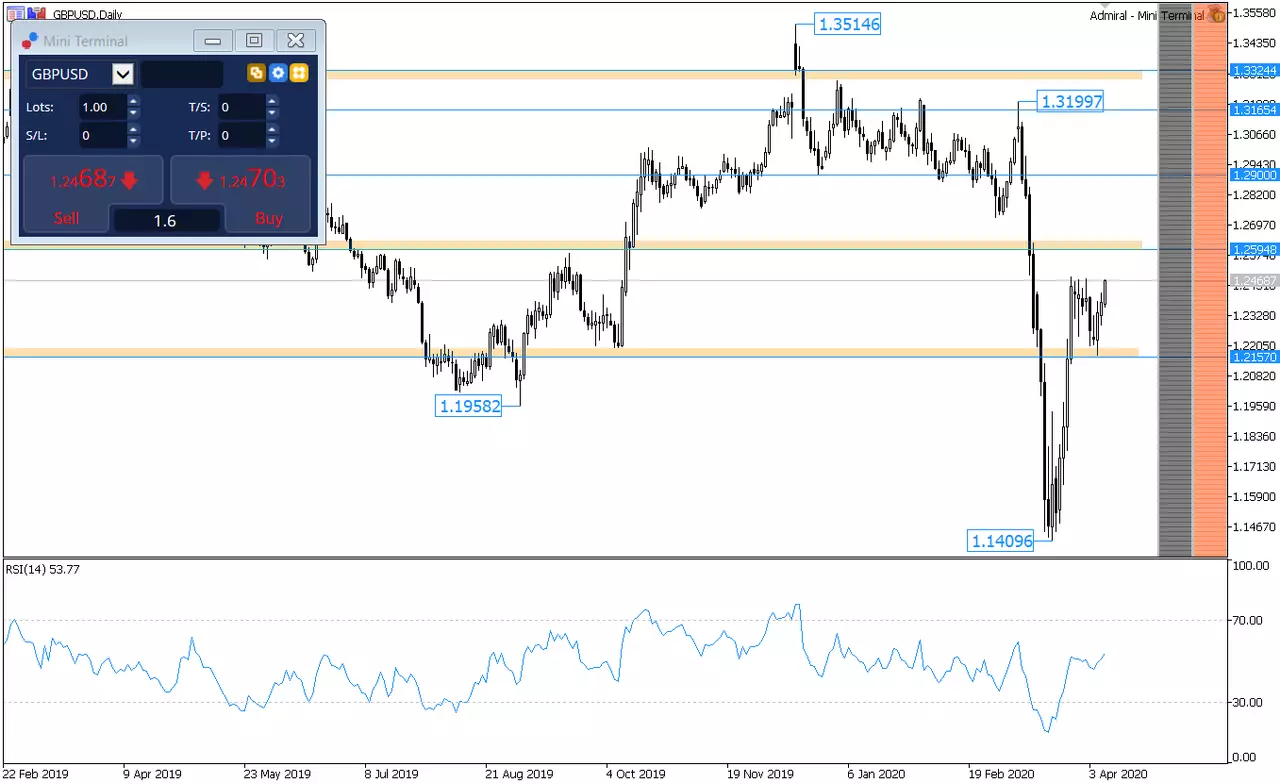
Task: Click the spread value 1.6
Action: [165, 221]
